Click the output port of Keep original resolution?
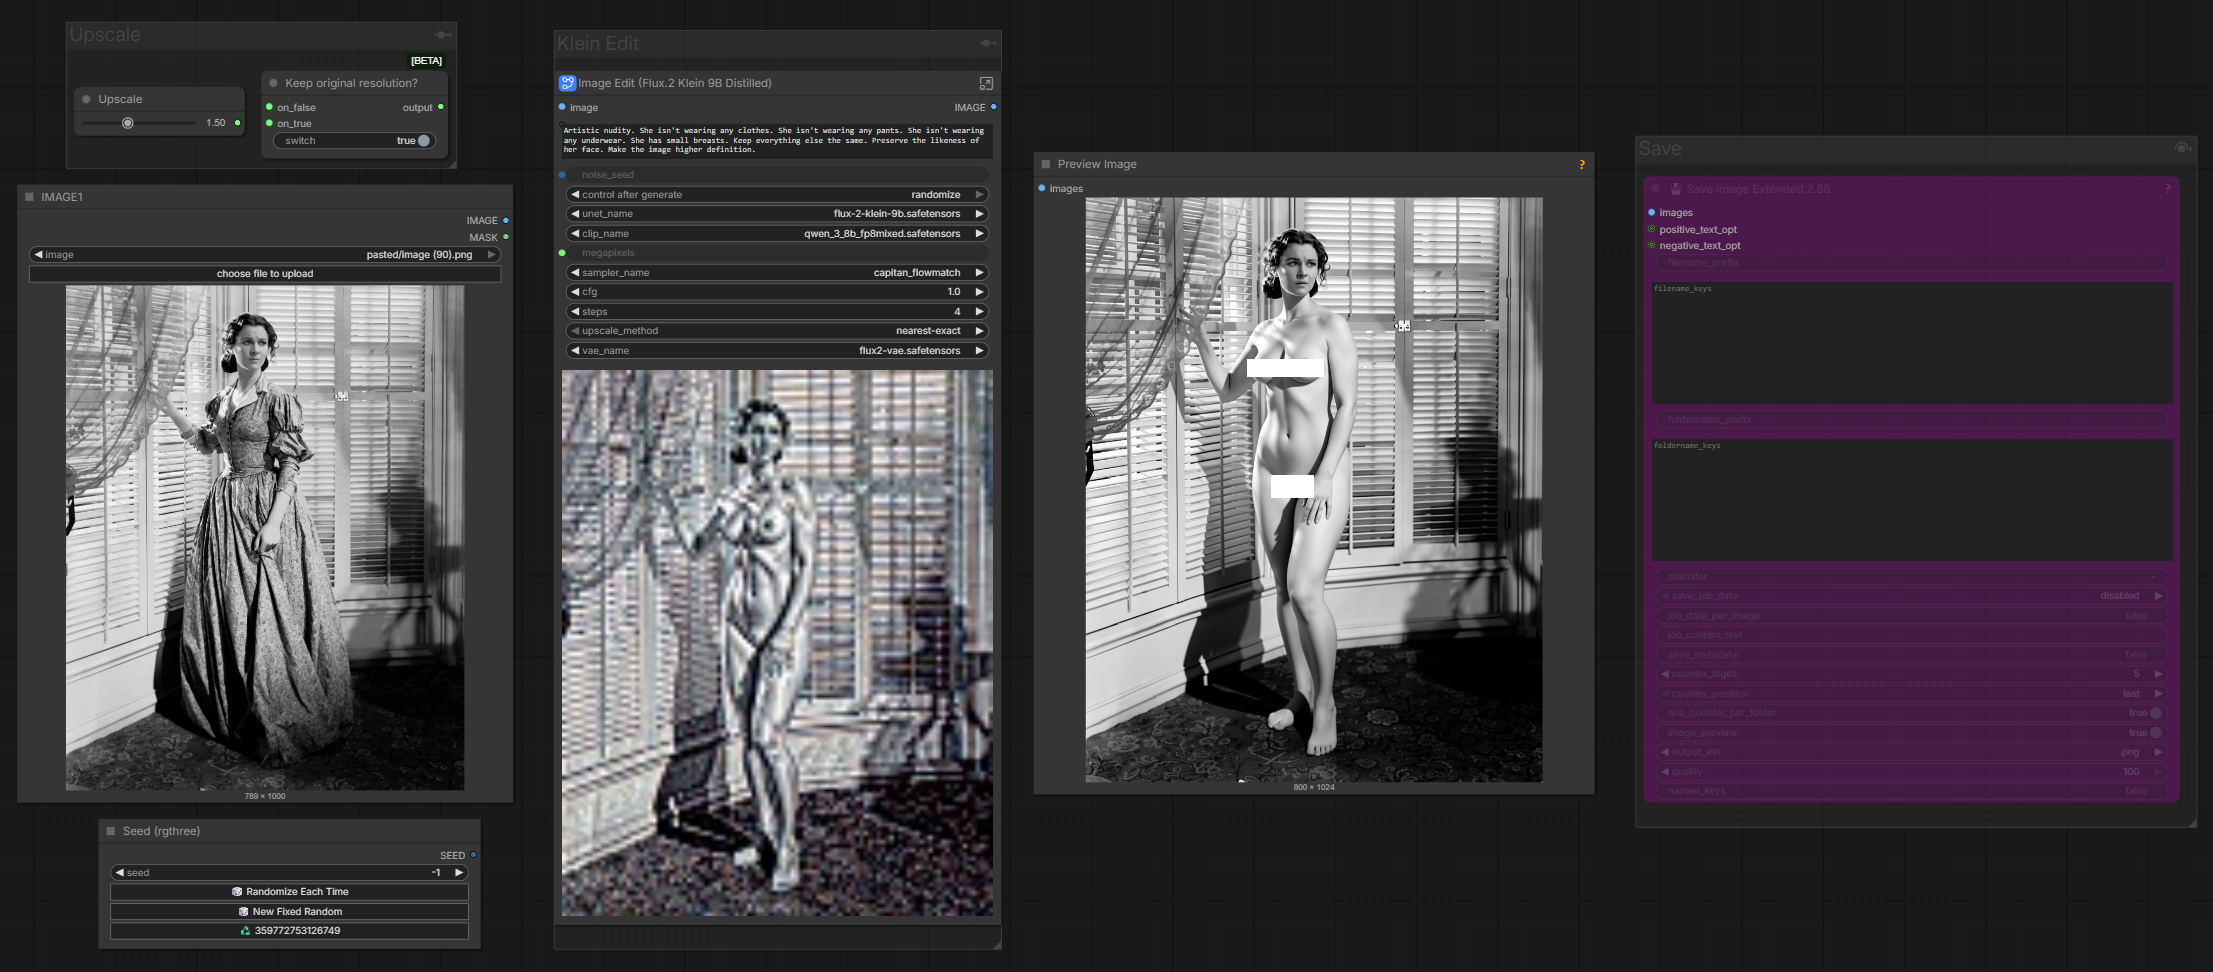The width and height of the screenshot is (2213, 972). point(441,107)
